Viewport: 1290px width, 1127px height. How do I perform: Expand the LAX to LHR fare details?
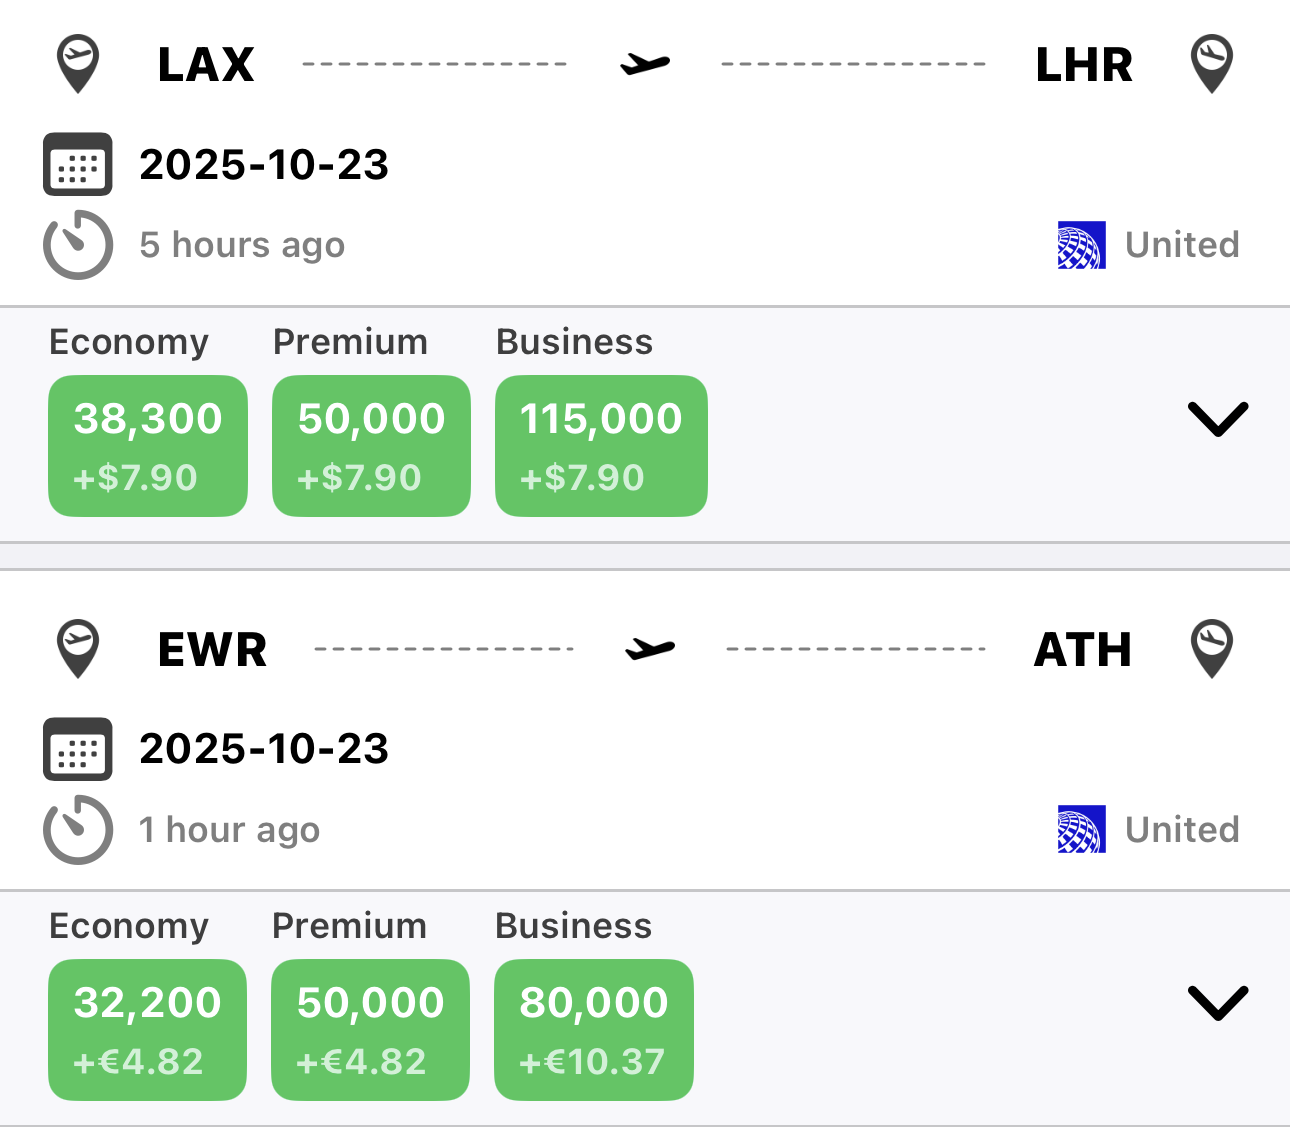1217,419
